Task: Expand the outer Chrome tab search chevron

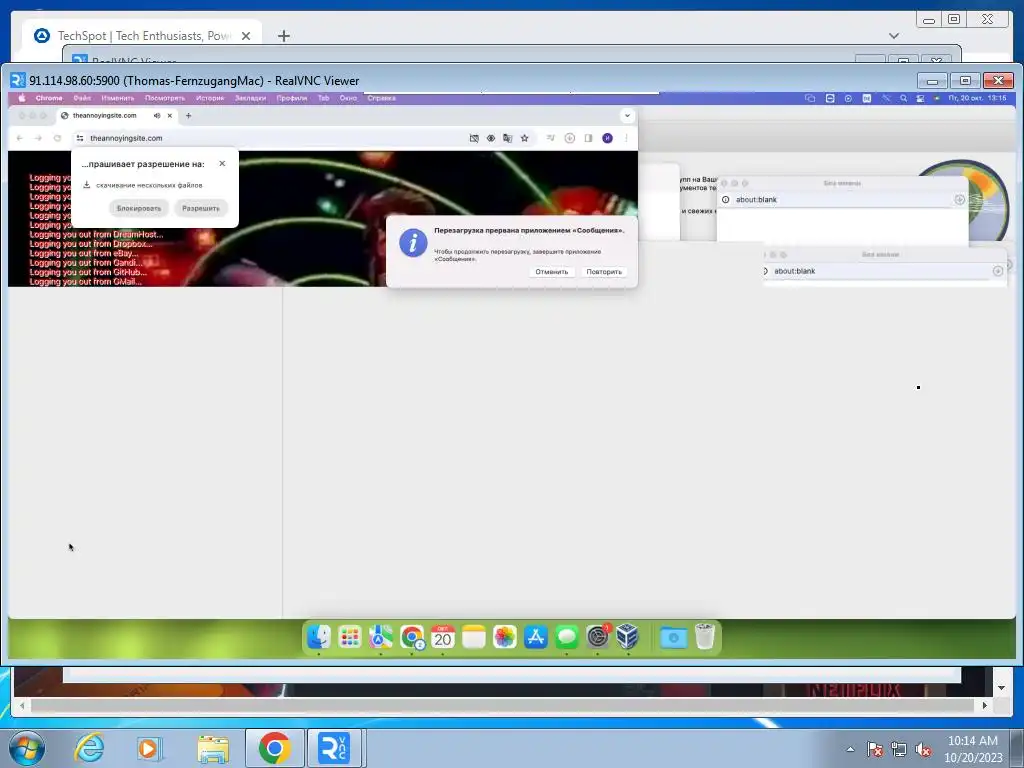Action: click(894, 36)
